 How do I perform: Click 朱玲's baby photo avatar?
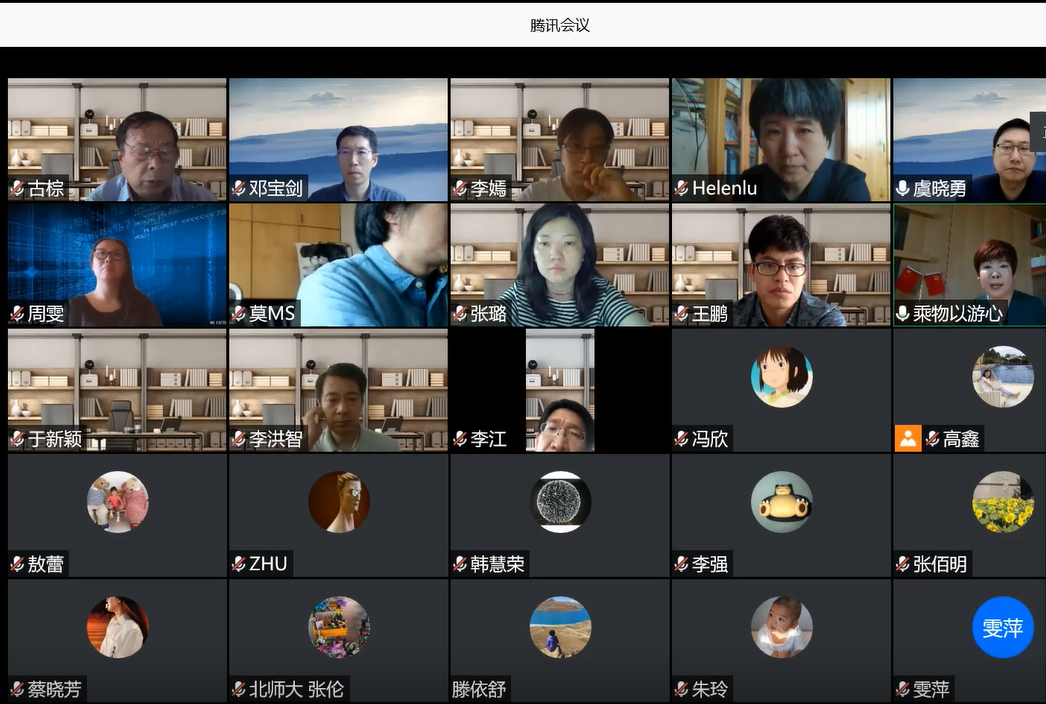pyautogui.click(x=782, y=627)
